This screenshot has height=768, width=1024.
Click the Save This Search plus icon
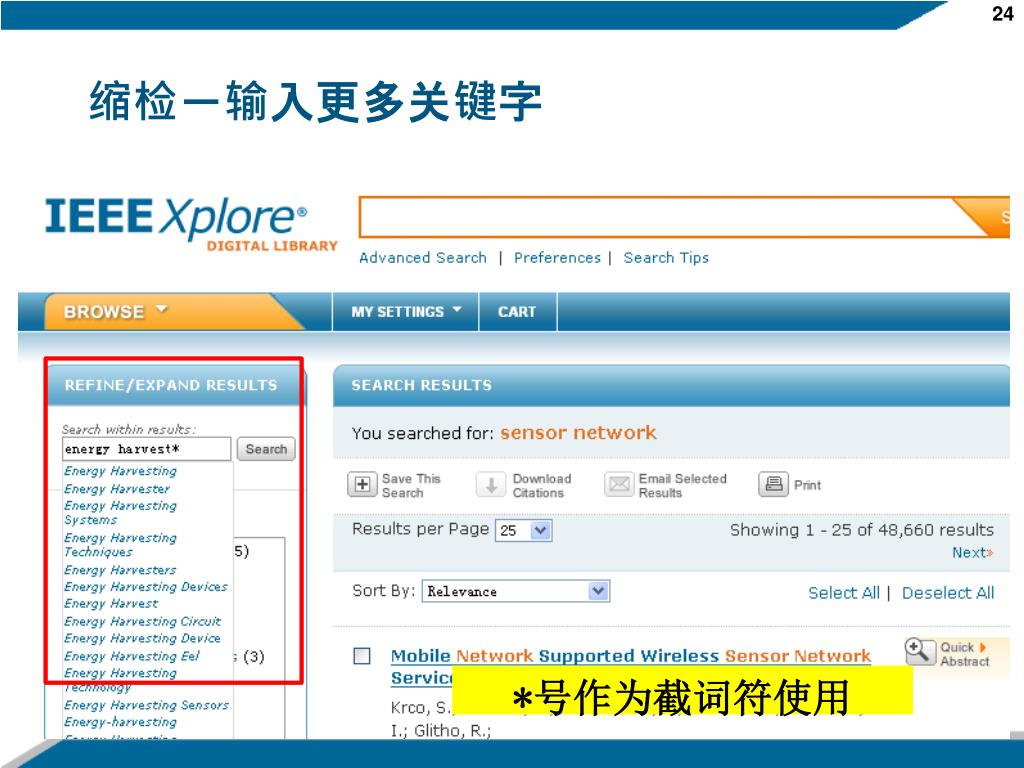coord(362,485)
